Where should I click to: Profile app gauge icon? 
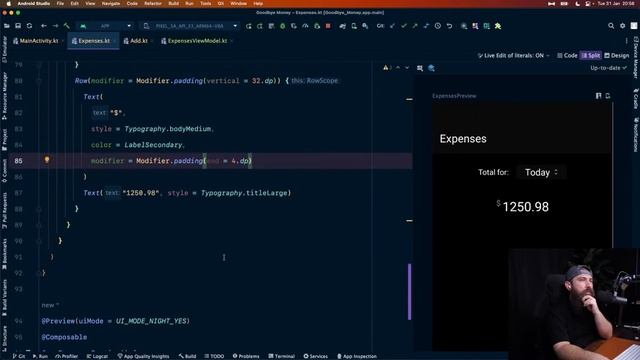point(305,26)
